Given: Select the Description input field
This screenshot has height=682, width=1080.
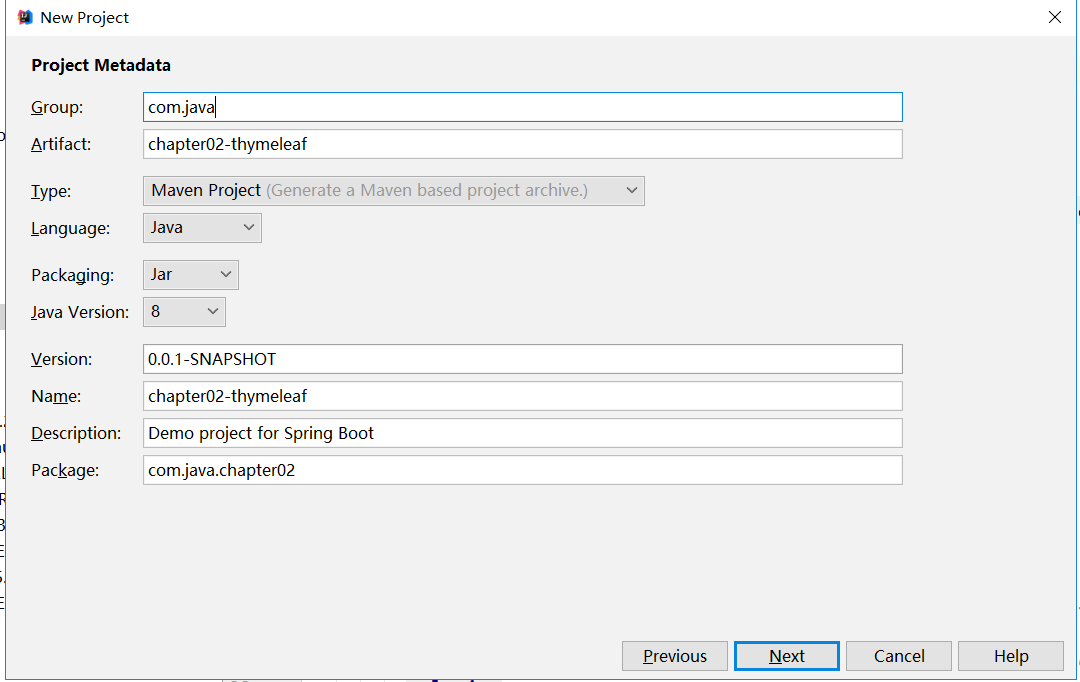Looking at the screenshot, I should [x=523, y=433].
